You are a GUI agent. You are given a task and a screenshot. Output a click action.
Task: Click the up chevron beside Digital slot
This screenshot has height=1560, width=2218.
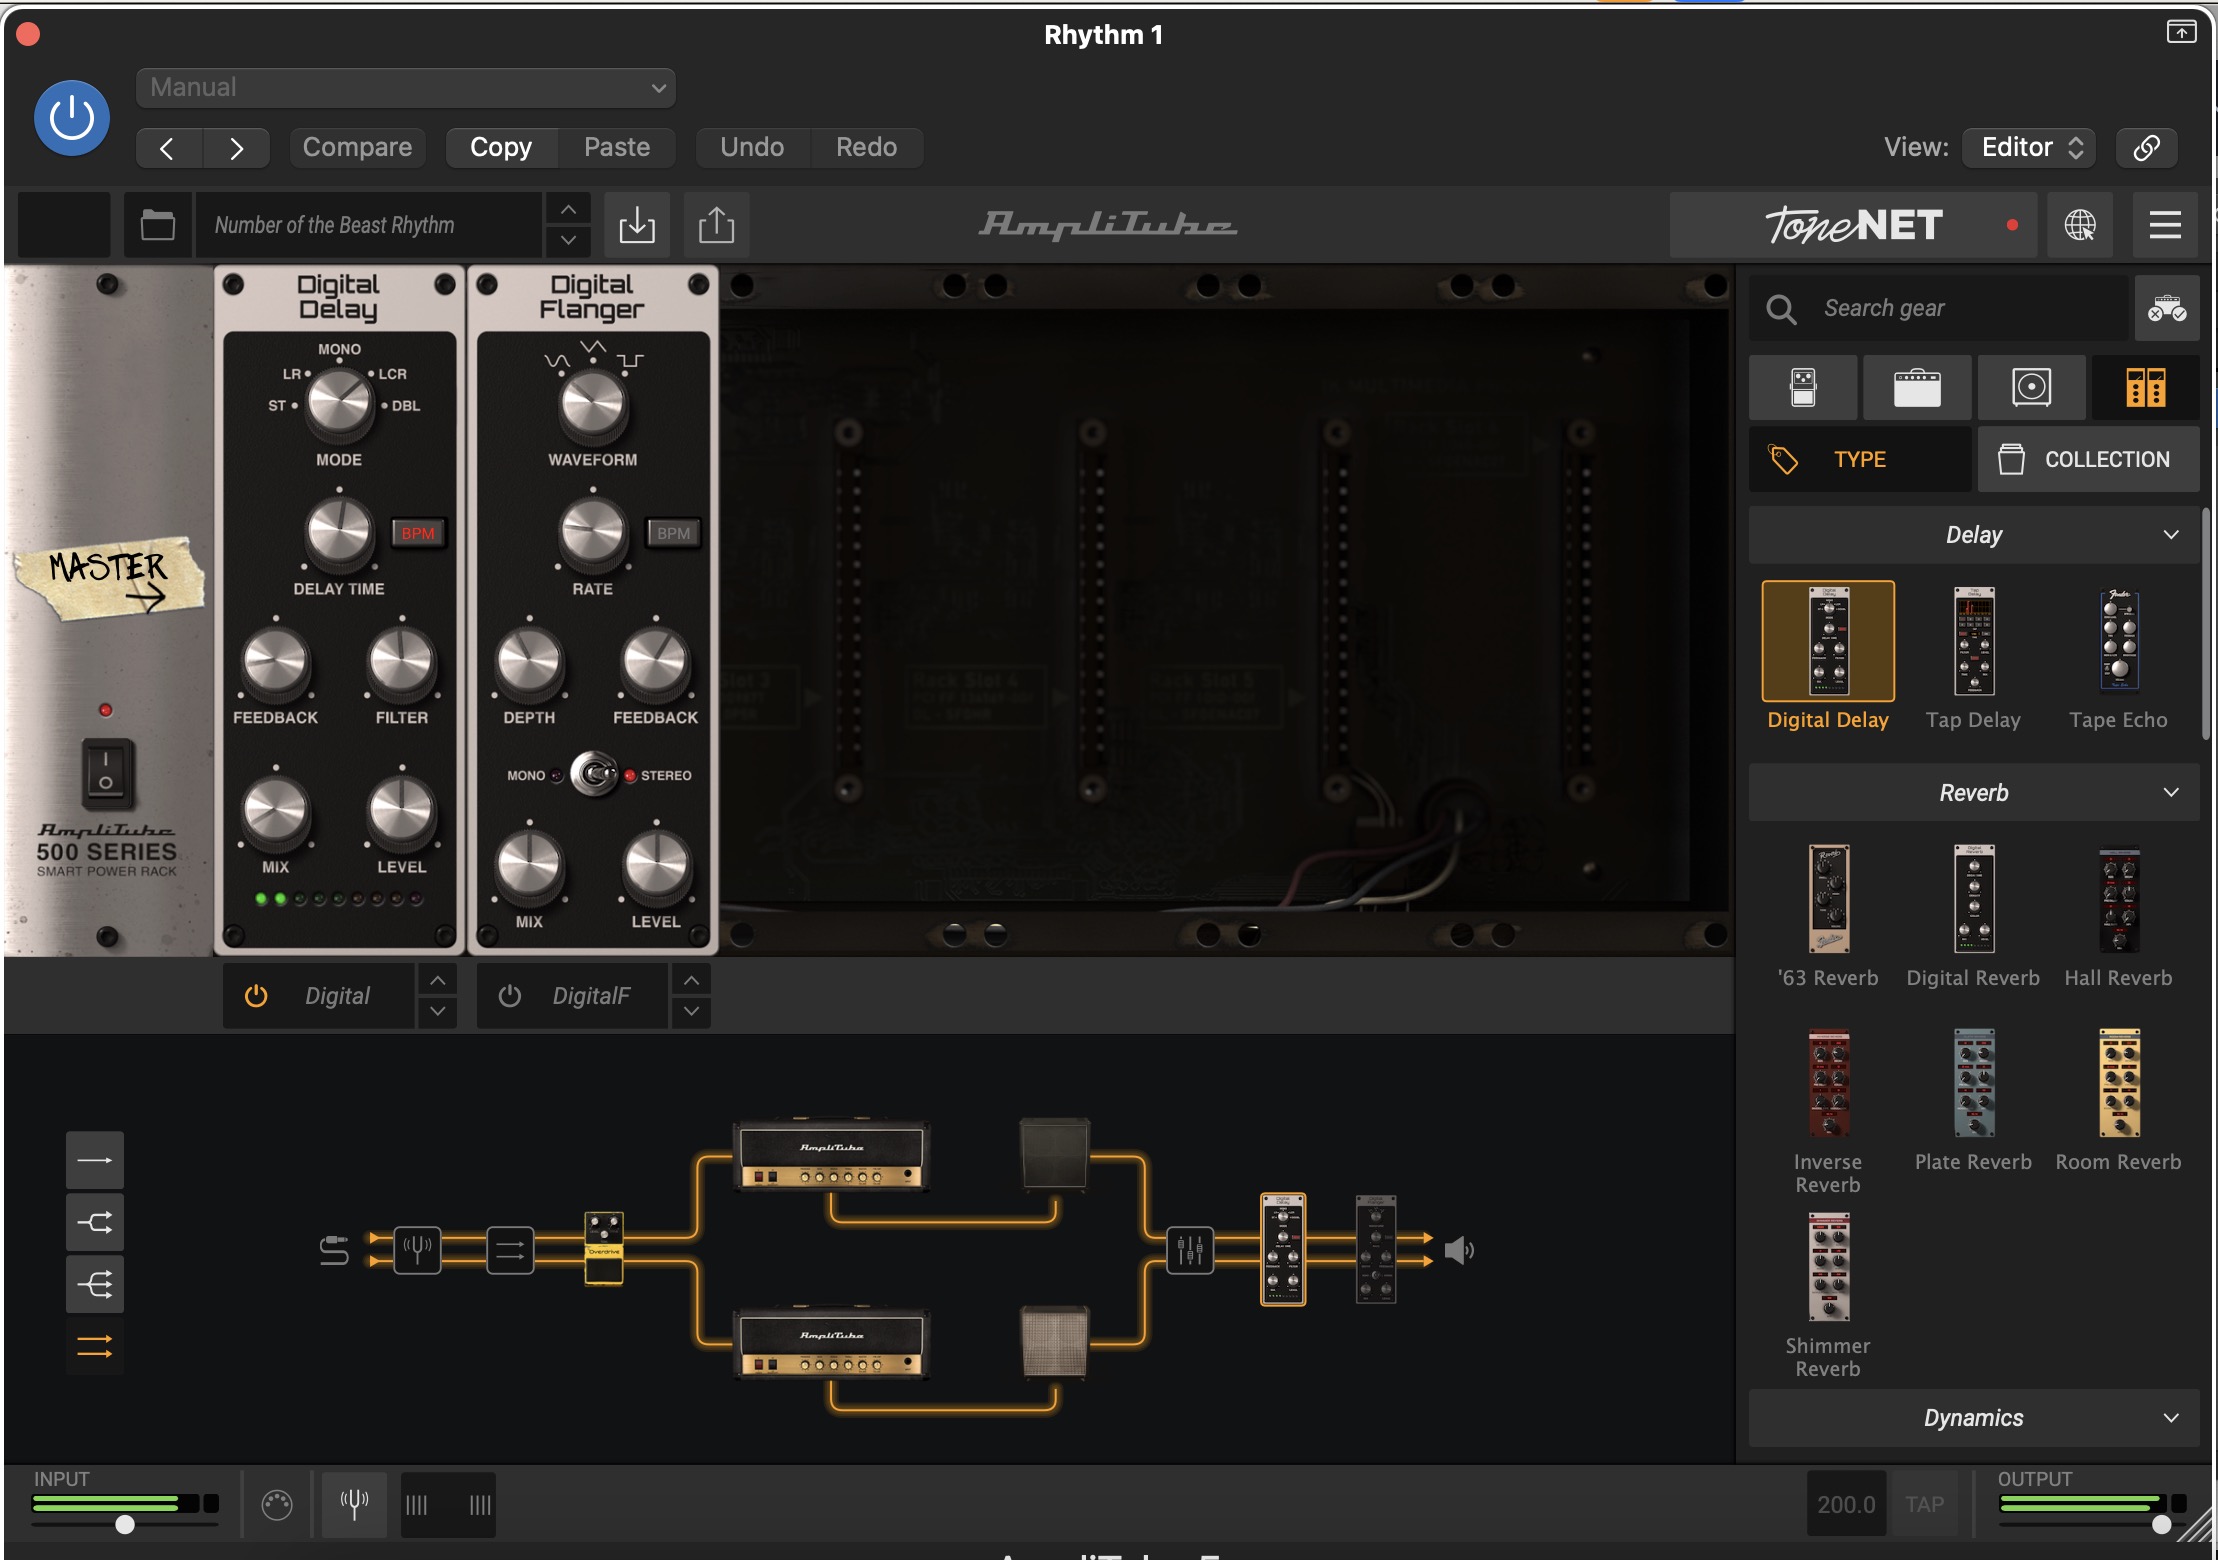coord(438,981)
